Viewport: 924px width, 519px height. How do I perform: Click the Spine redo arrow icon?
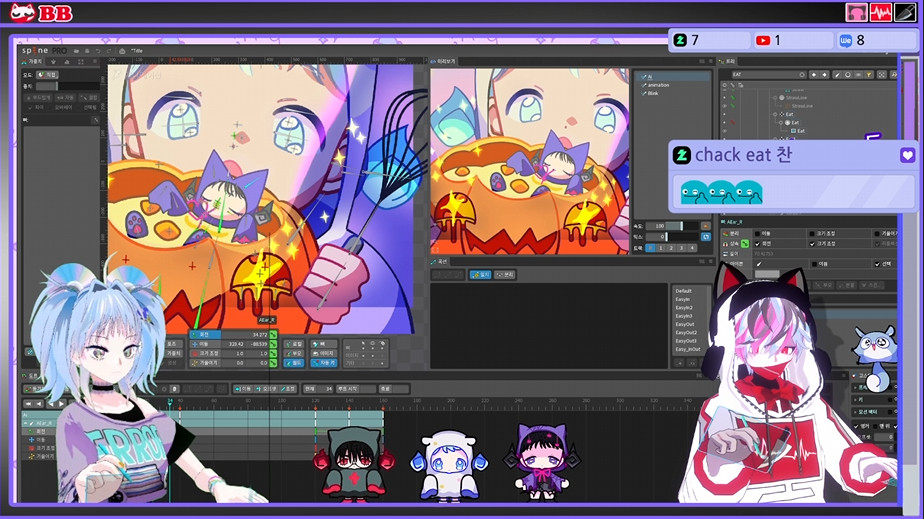(x=108, y=51)
